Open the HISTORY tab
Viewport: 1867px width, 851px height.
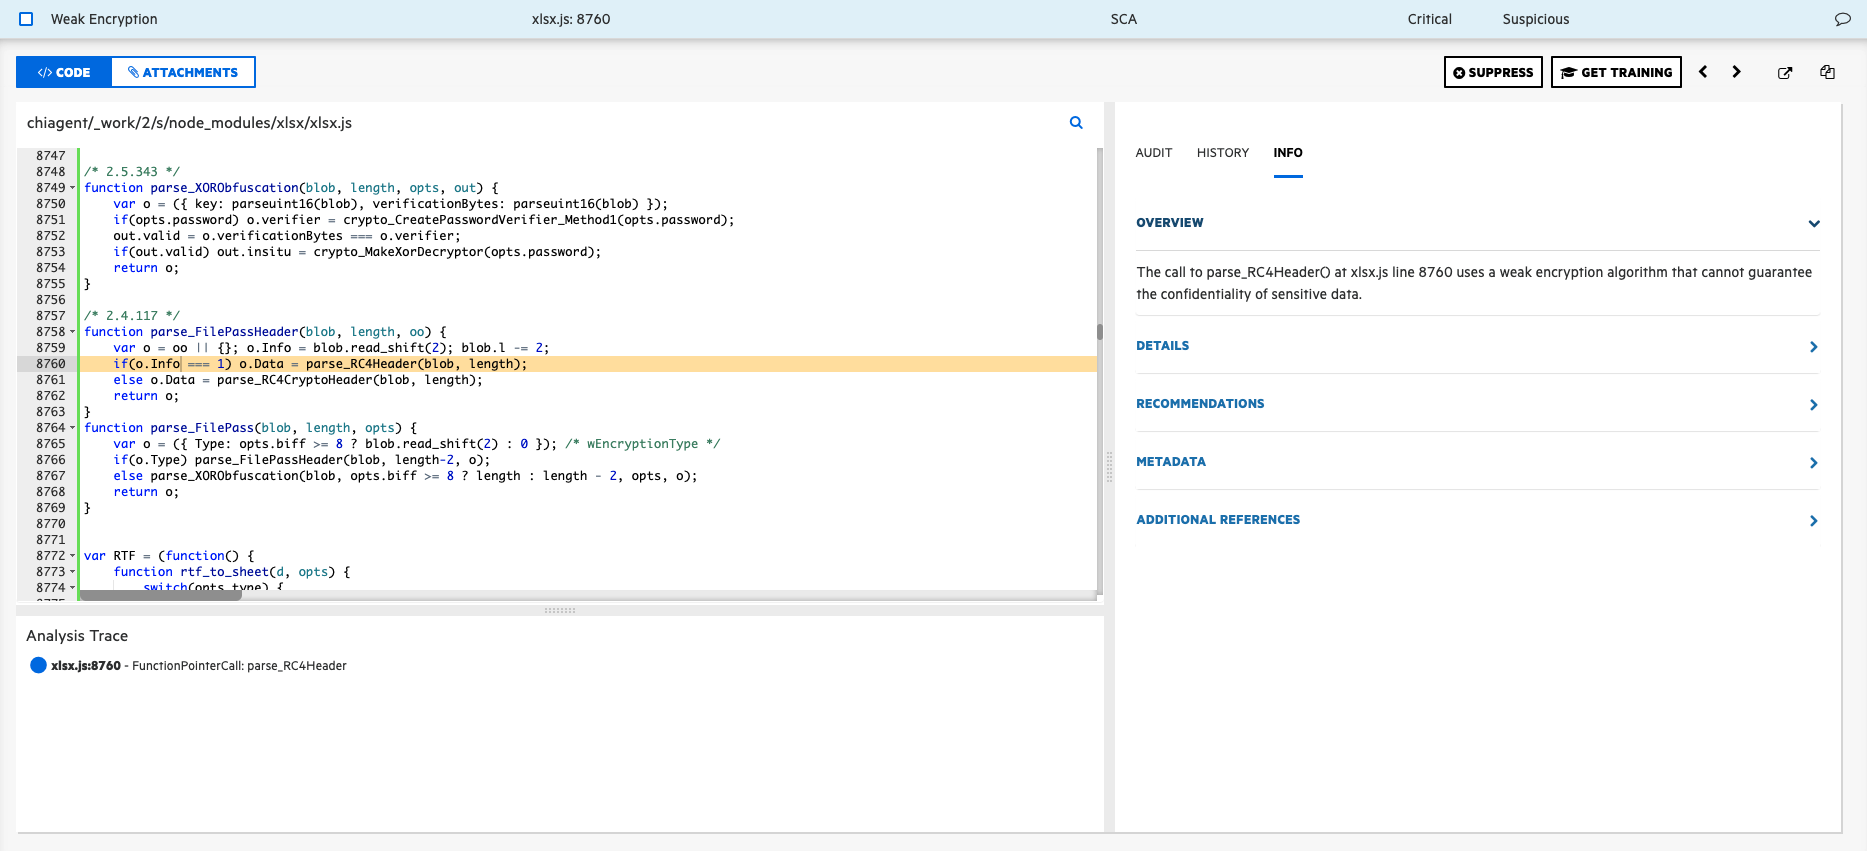pyautogui.click(x=1222, y=153)
